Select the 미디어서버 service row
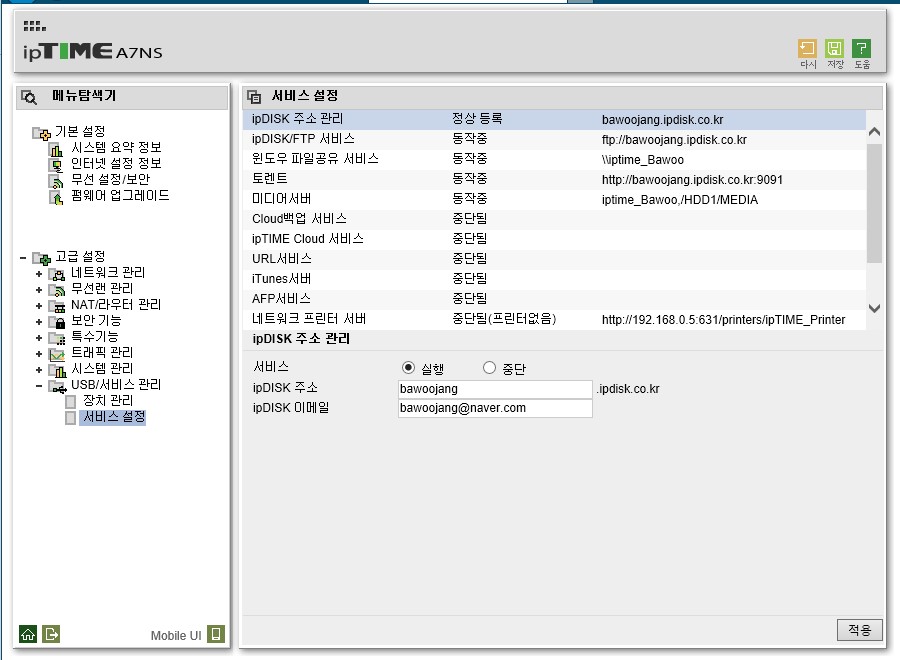Screen dimensions: 900x660 coord(554,200)
